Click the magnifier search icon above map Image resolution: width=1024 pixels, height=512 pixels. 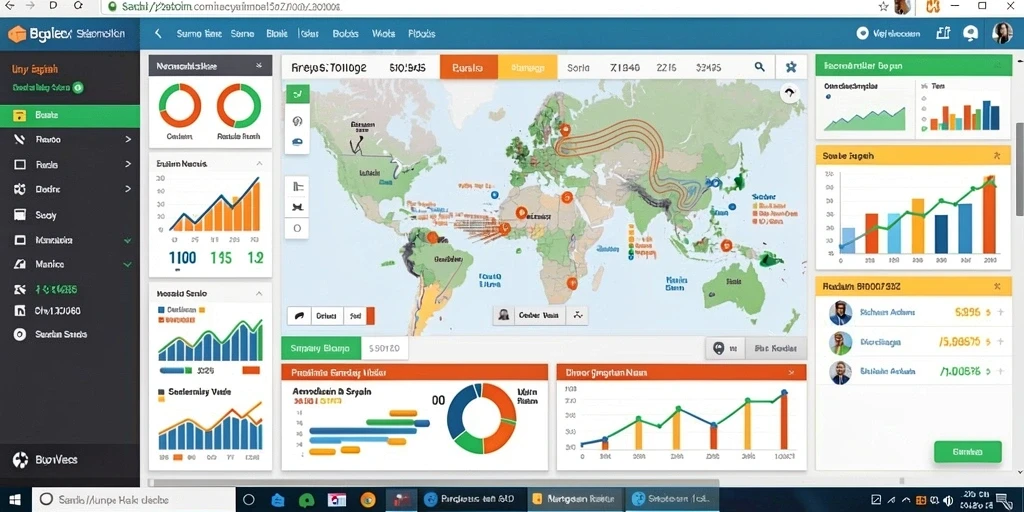click(760, 67)
